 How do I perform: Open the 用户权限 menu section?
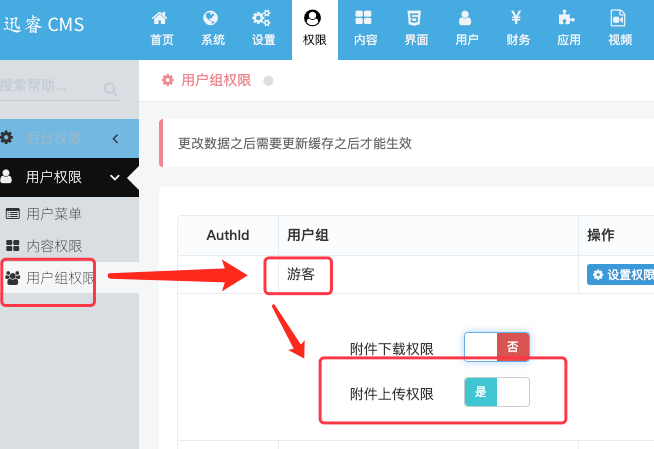point(69,177)
